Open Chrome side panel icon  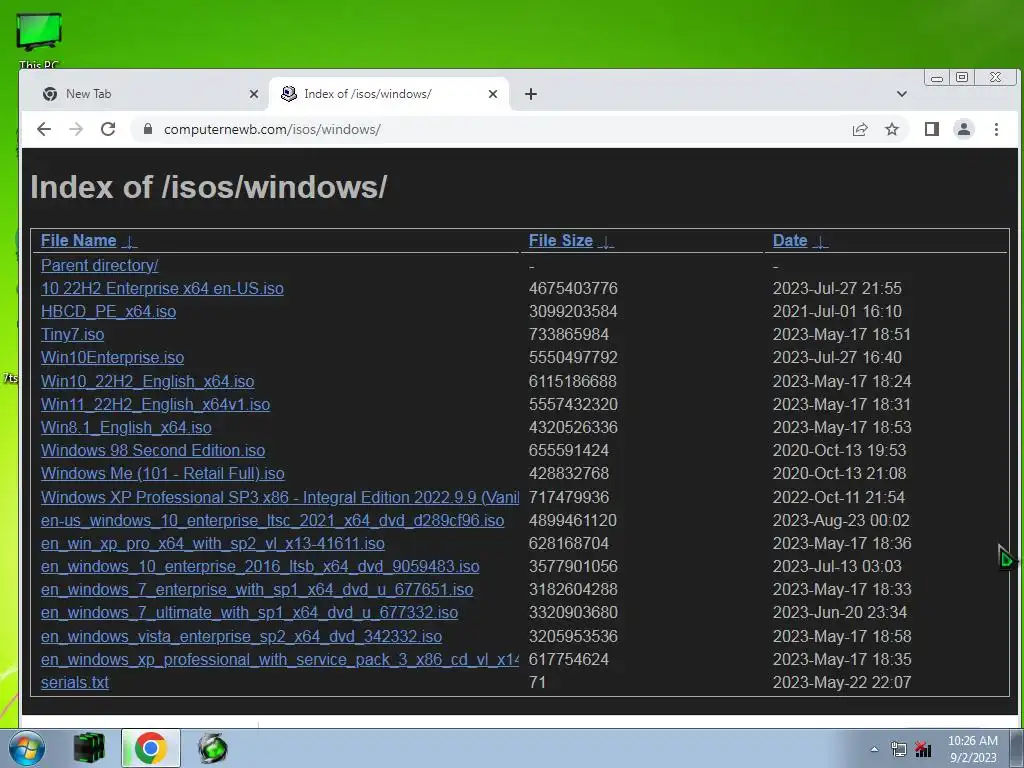932,129
